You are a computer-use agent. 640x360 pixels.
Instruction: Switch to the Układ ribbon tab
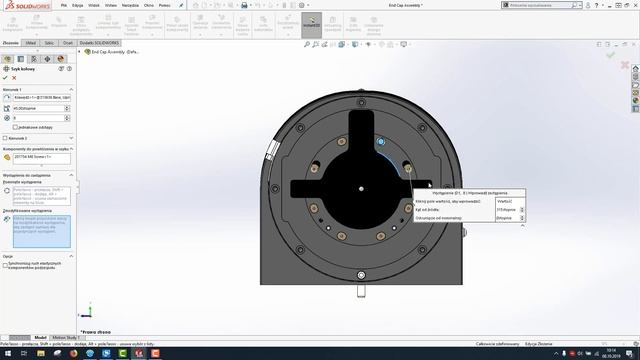[x=31, y=43]
